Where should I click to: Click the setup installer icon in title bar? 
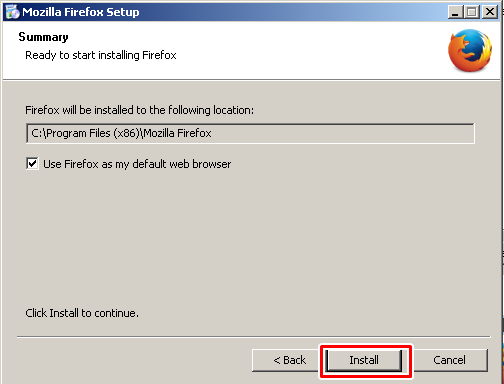click(x=13, y=12)
